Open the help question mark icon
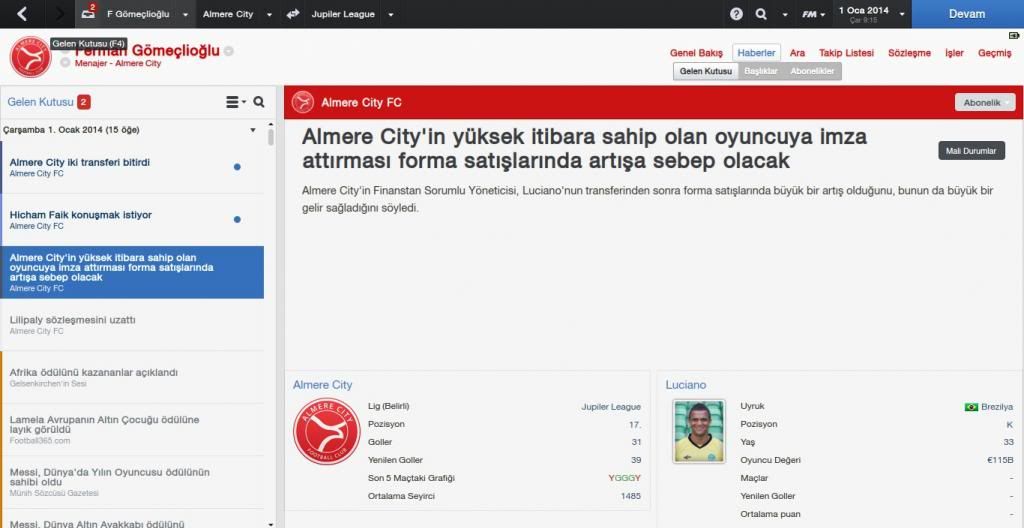The width and height of the screenshot is (1024, 528). pyautogui.click(x=736, y=14)
